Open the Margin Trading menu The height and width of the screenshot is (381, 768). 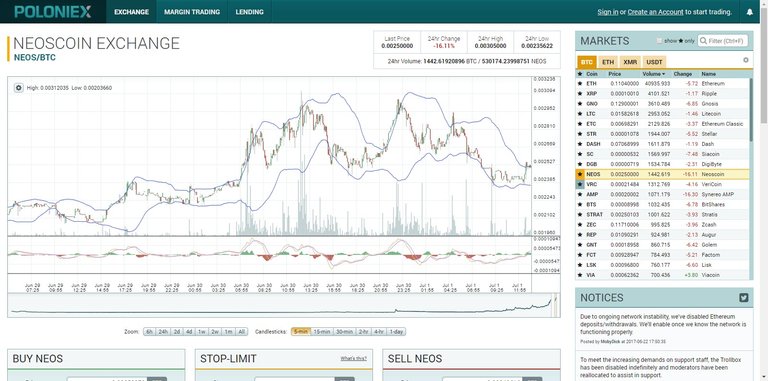pyautogui.click(x=192, y=12)
